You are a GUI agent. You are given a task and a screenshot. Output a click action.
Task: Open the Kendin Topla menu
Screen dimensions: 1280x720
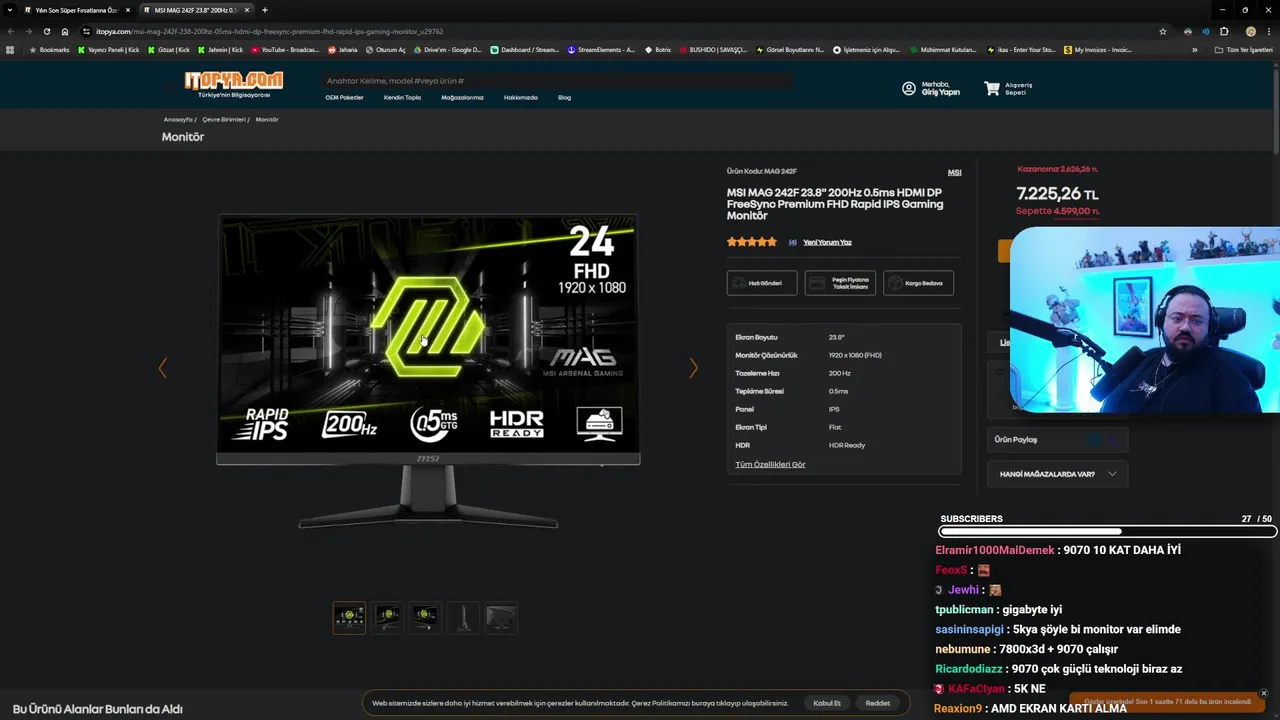click(402, 98)
